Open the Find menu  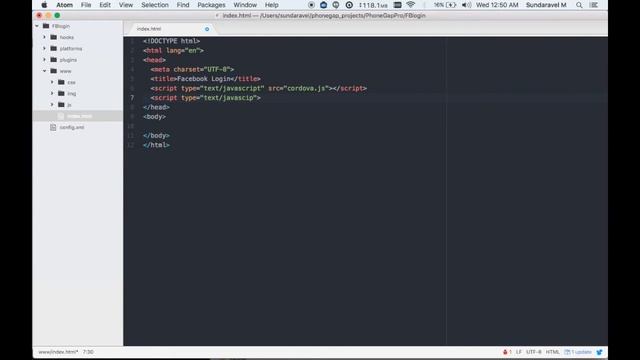pyautogui.click(x=183, y=5)
